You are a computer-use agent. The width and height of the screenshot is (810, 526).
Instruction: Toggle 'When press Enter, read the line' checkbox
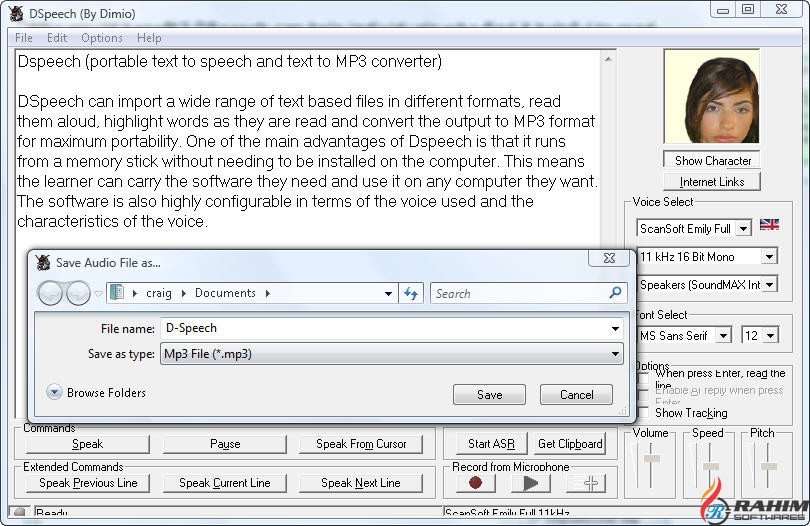pyautogui.click(x=643, y=379)
